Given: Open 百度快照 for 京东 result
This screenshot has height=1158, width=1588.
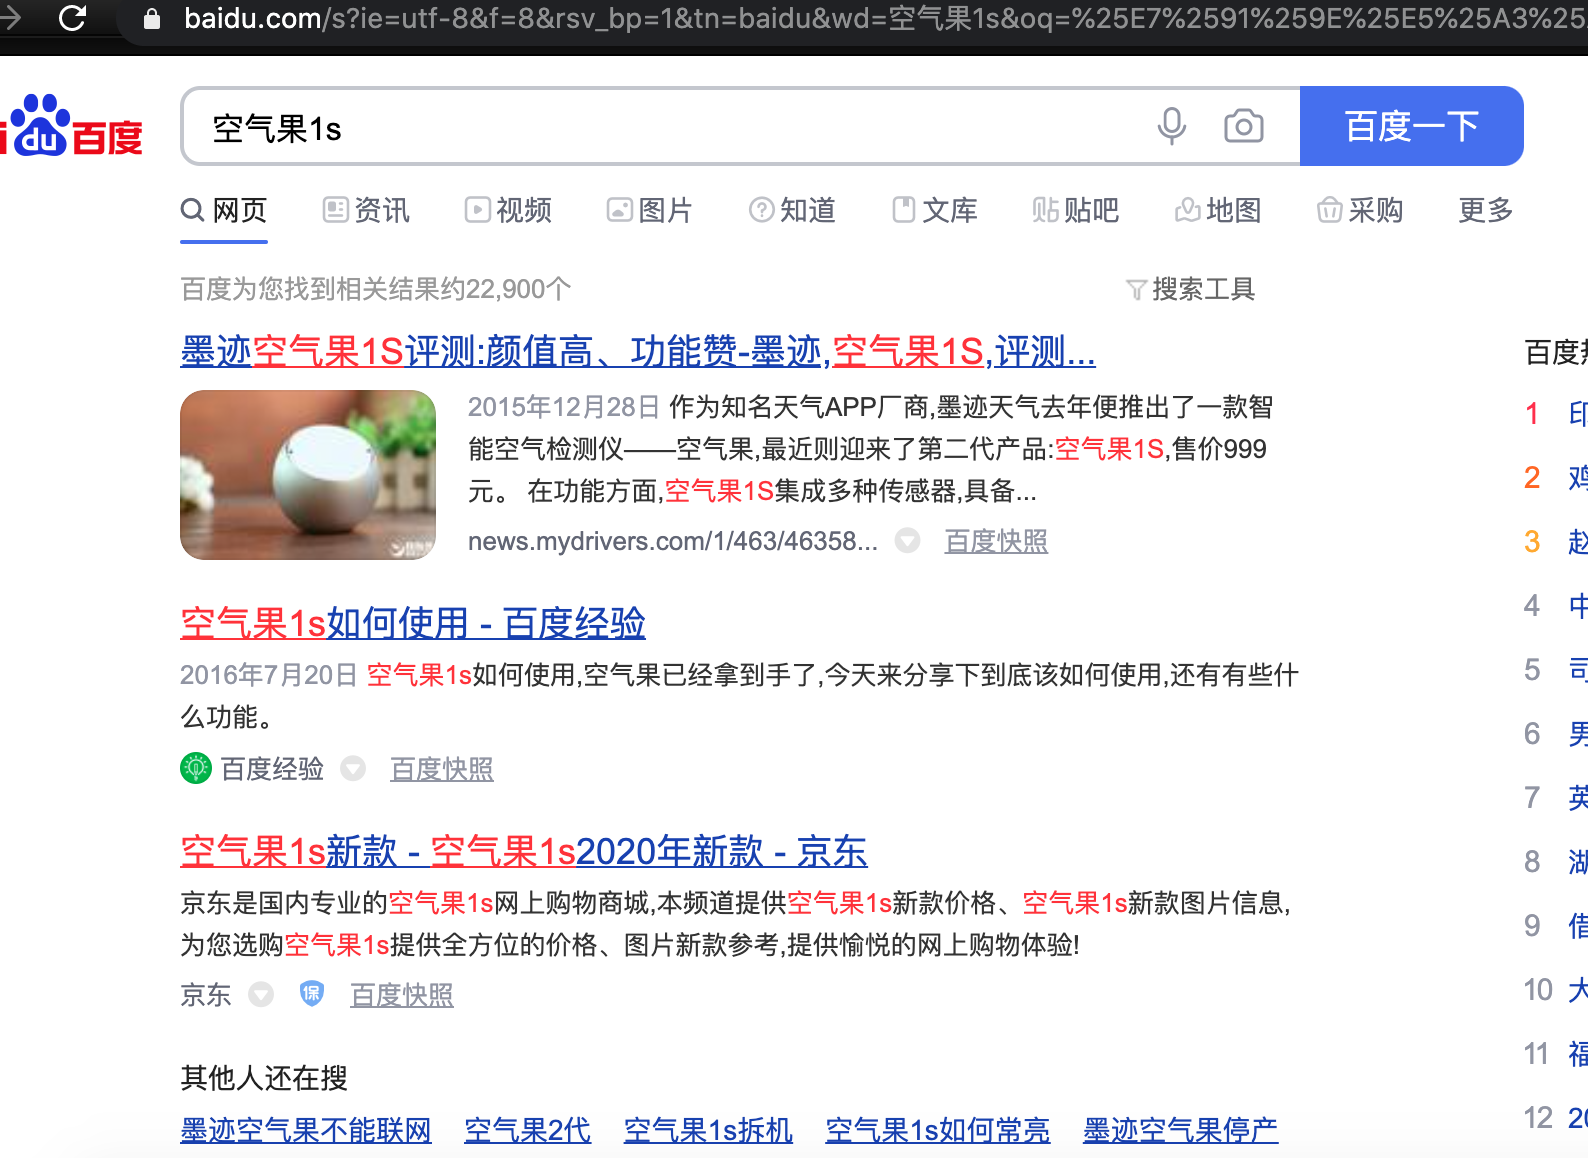Looking at the screenshot, I should (402, 995).
